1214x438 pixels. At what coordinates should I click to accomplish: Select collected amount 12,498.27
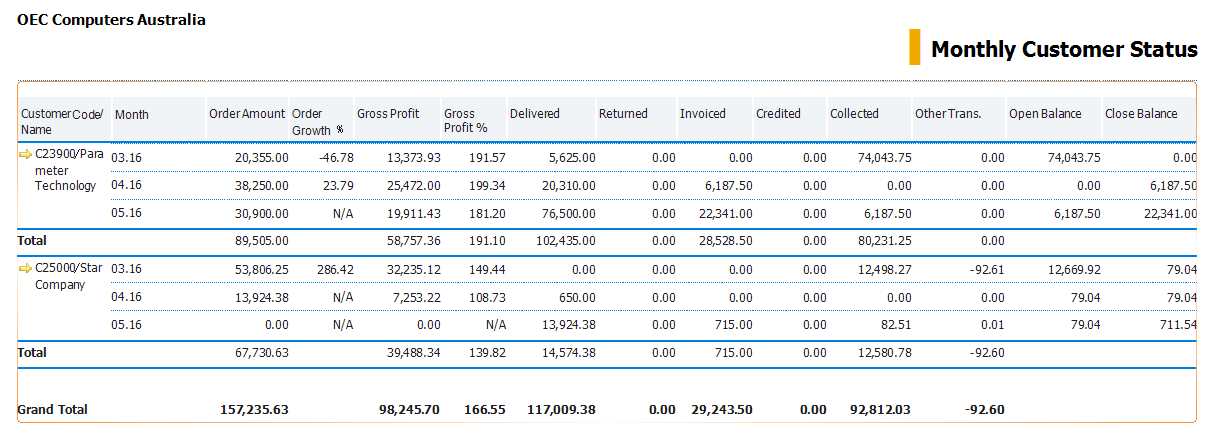coord(885,270)
